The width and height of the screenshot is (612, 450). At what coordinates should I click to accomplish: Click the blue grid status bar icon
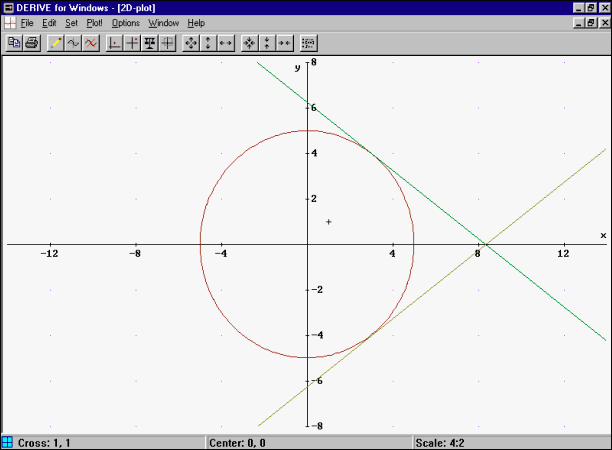tap(7, 443)
